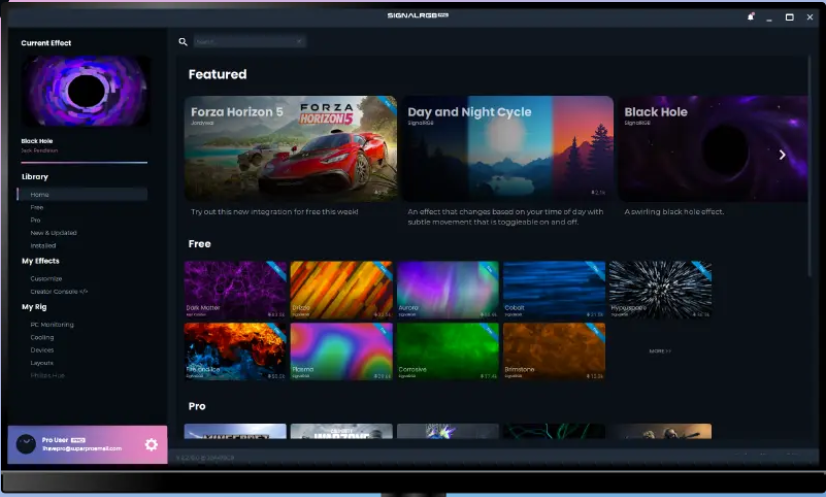Click the Pro User email text
Screen dimensions: 826x497
[x=82, y=449]
